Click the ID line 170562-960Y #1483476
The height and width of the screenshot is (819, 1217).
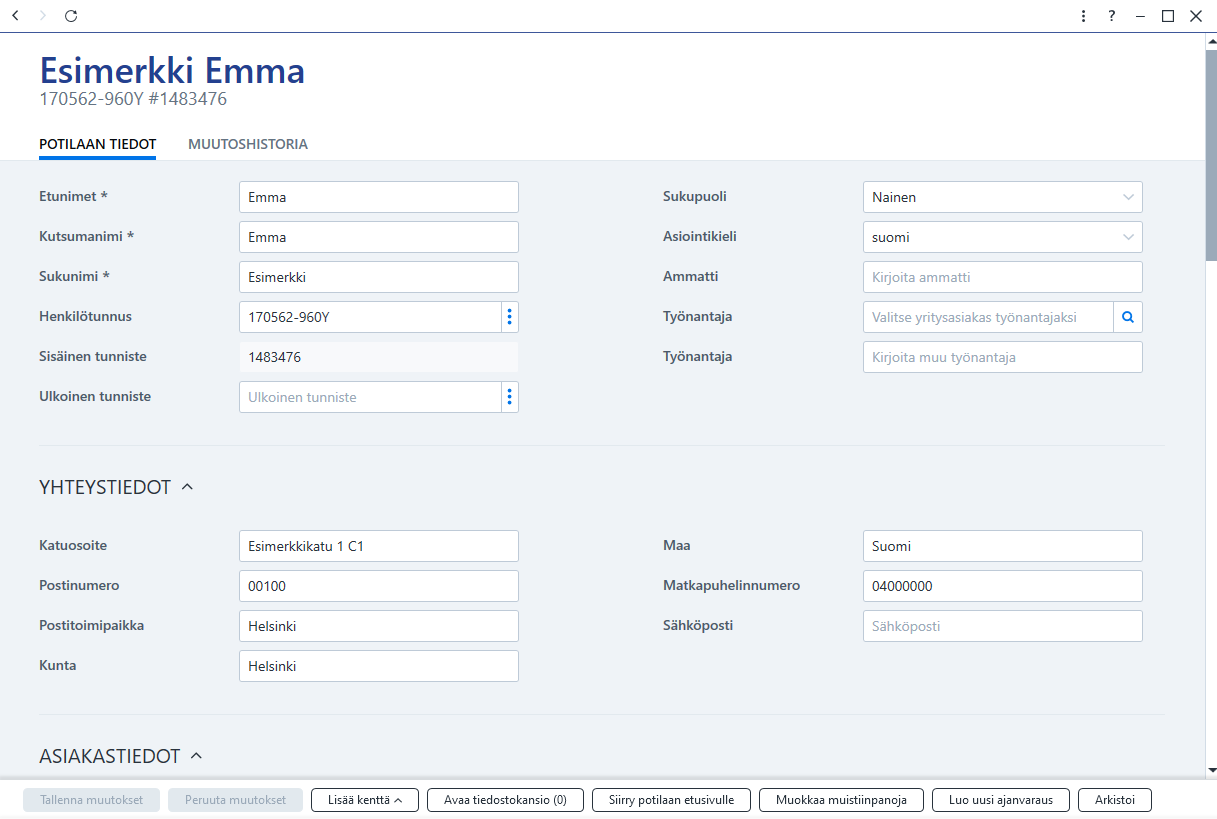[x=133, y=99]
